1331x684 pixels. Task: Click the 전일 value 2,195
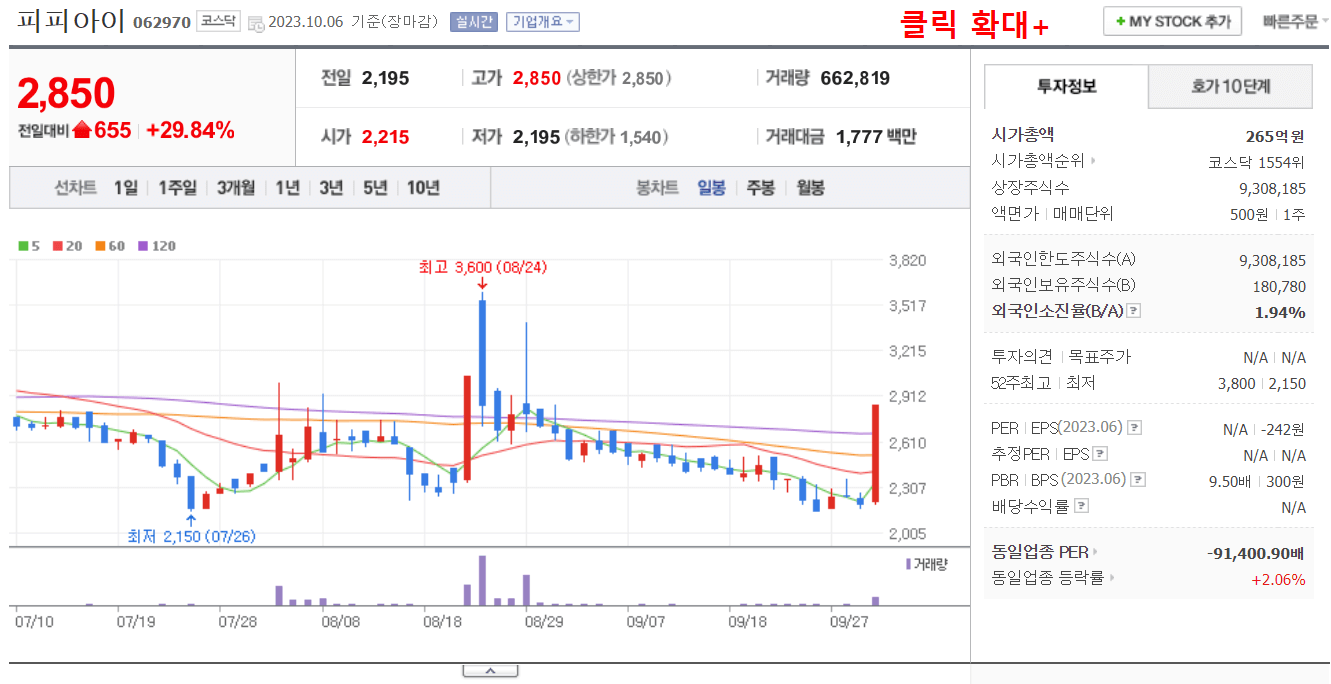point(385,78)
